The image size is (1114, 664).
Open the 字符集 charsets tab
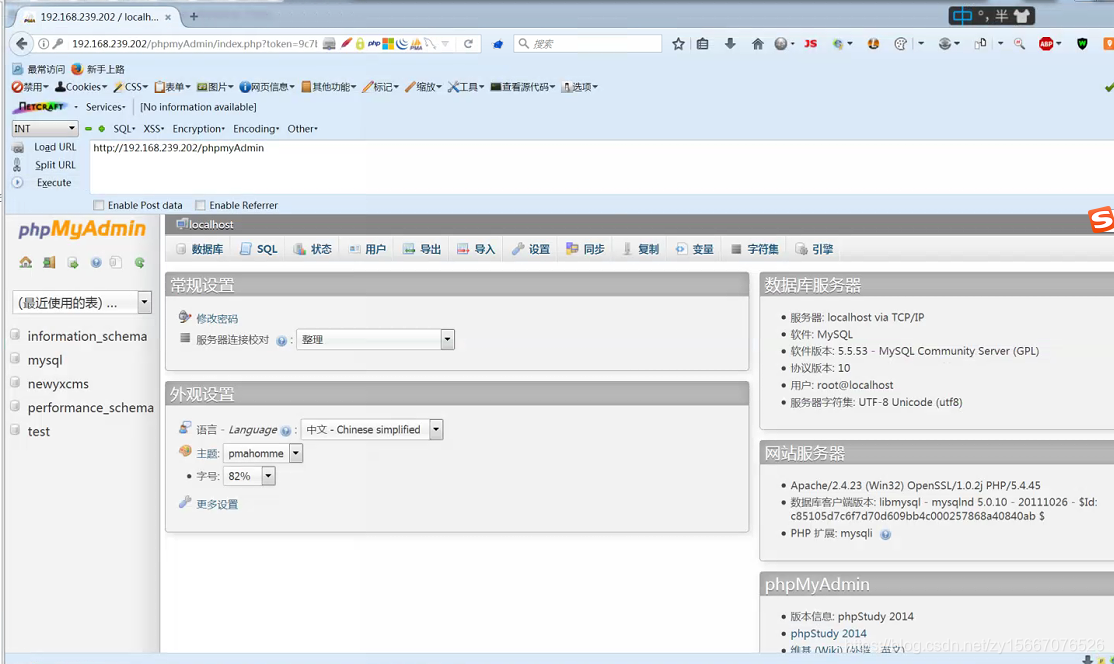click(x=755, y=249)
